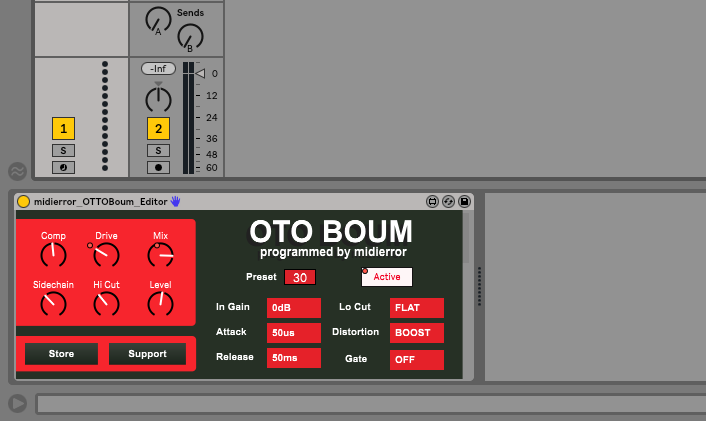This screenshot has width=706, height=421.
Task: Click the hot-swap preset icon in device header
Action: tap(449, 201)
